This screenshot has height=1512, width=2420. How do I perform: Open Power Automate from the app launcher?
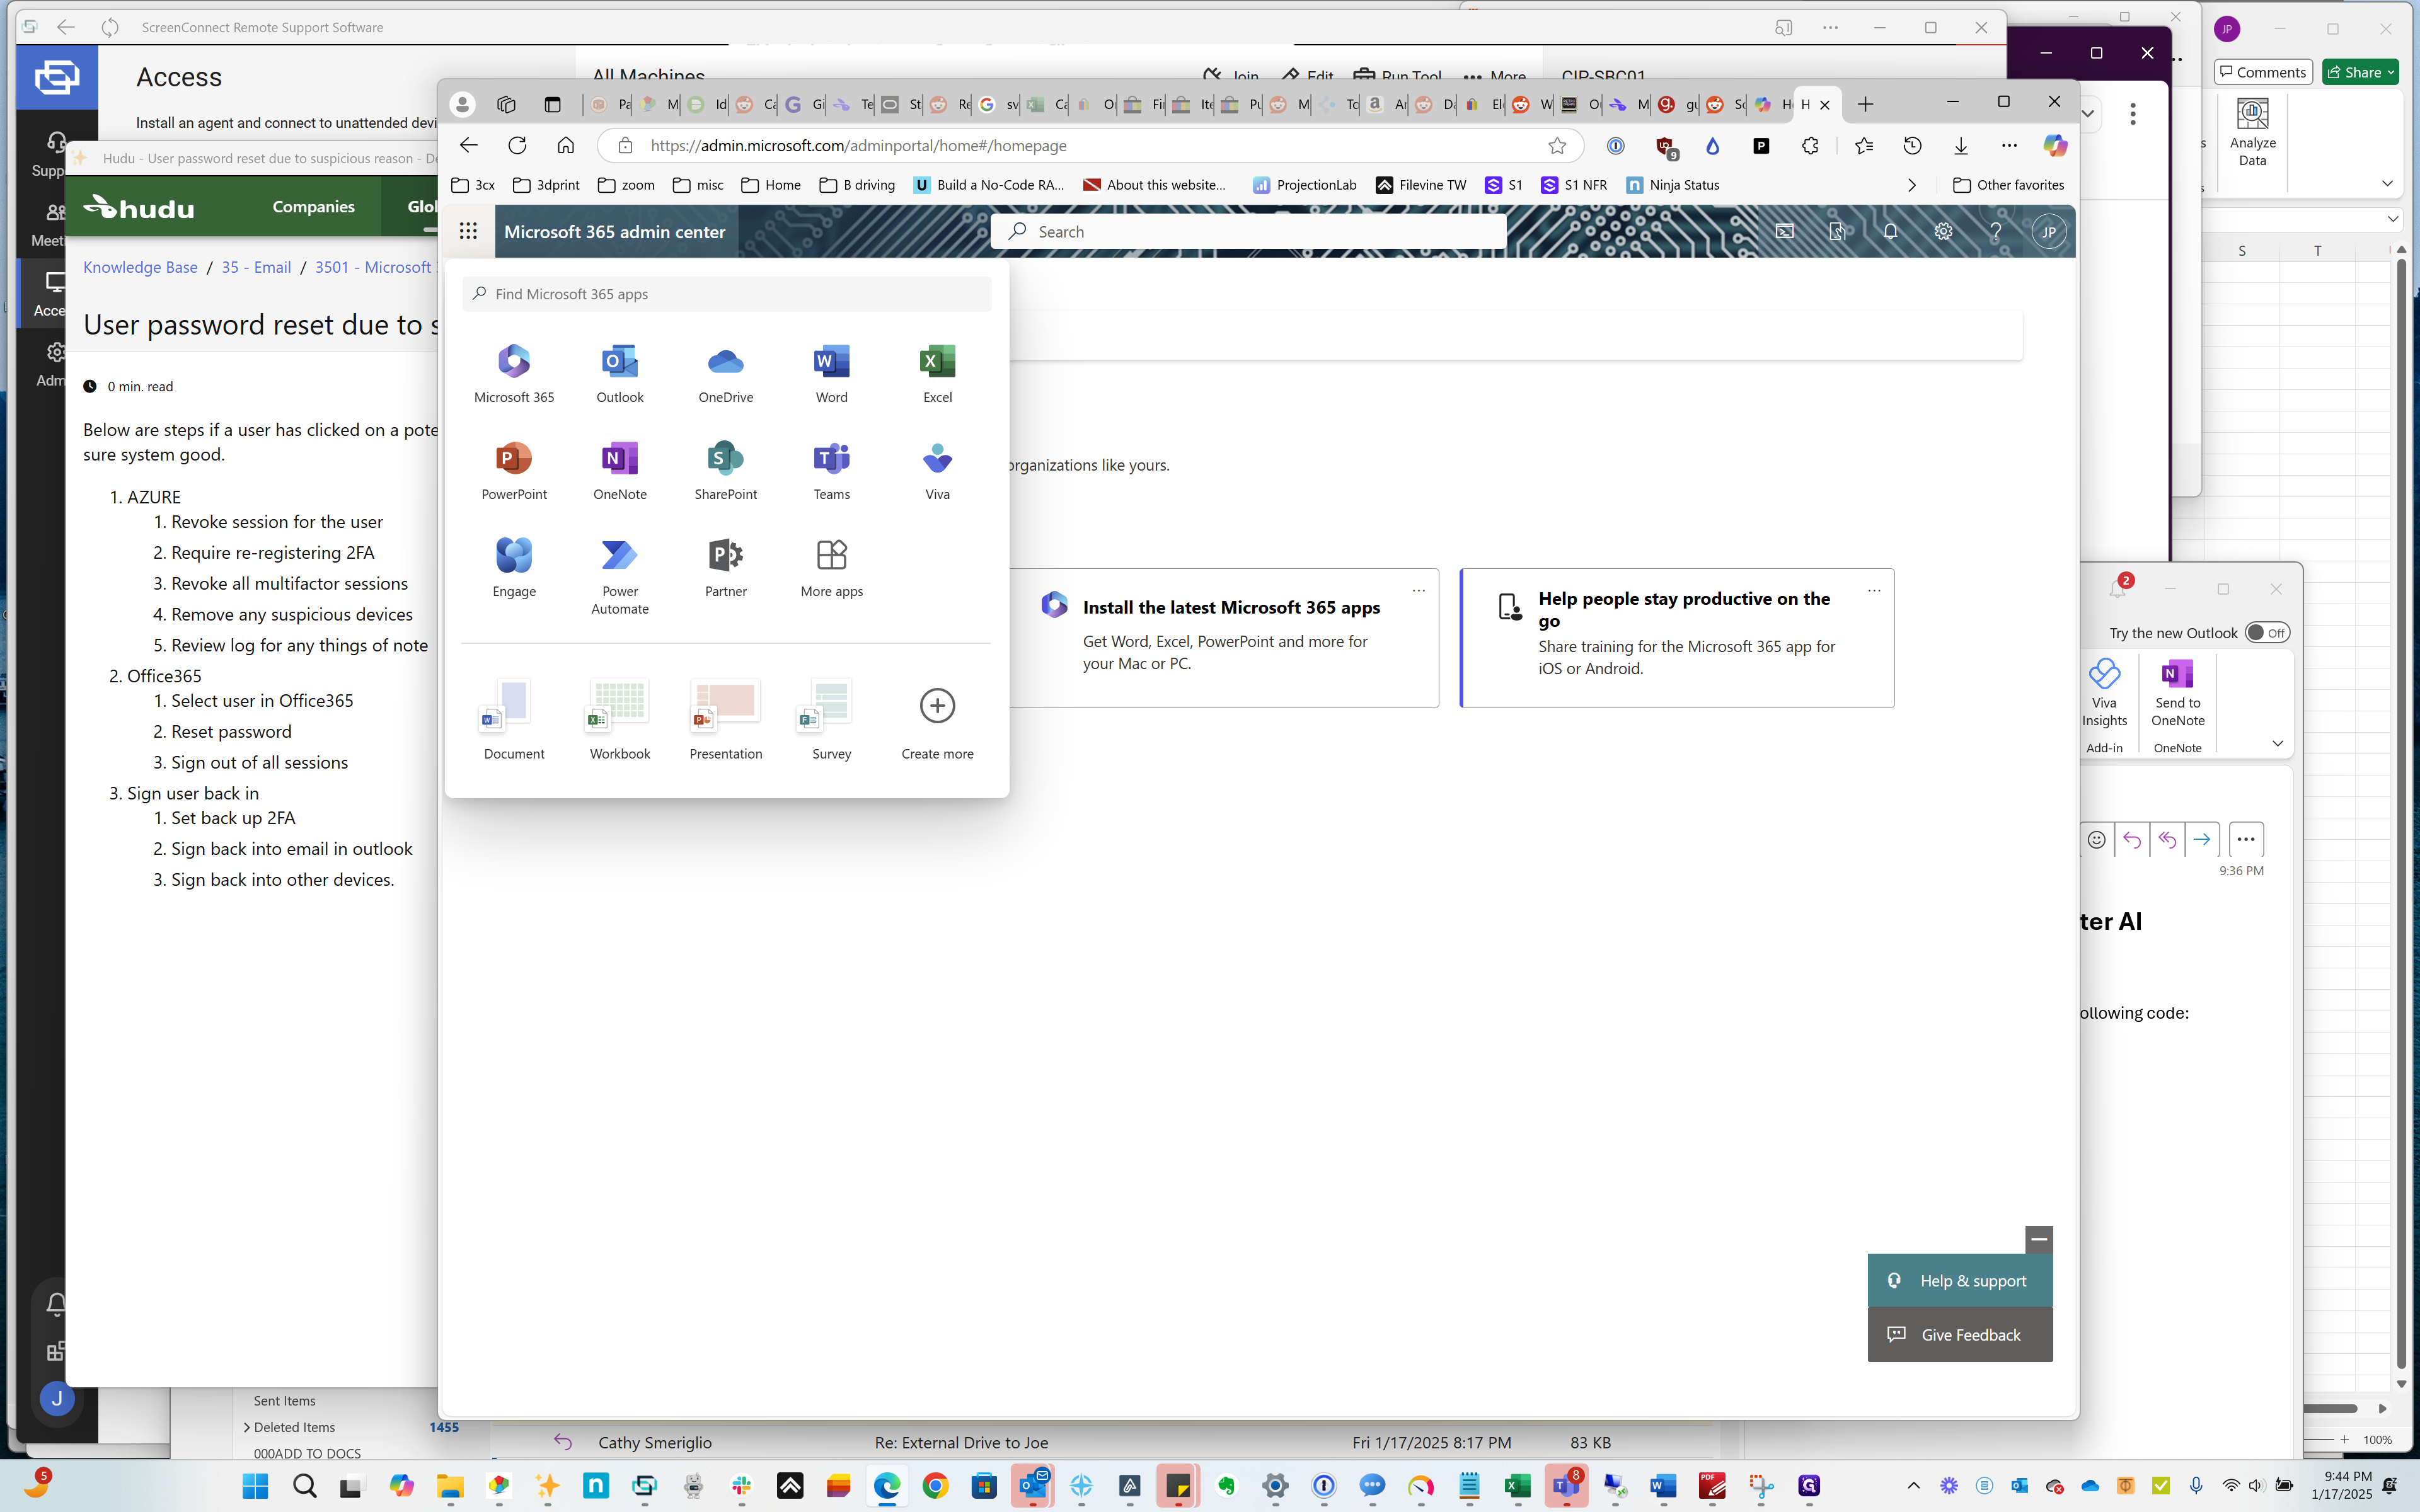pos(620,575)
